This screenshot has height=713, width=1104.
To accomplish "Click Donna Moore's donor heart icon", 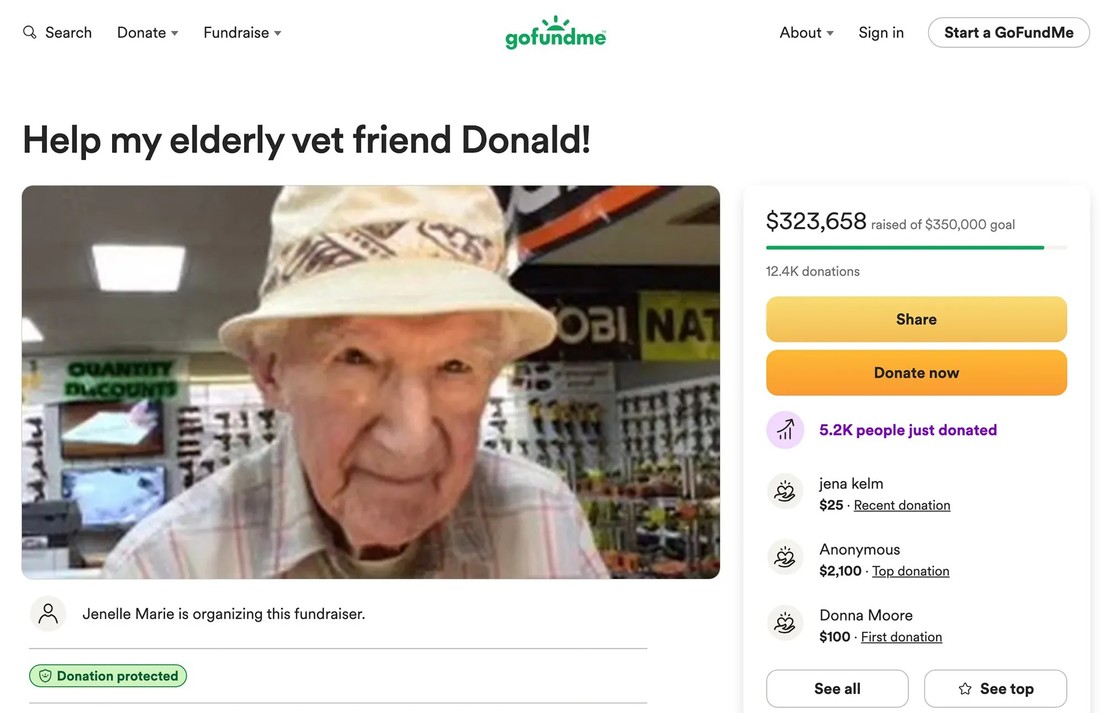I will point(785,624).
